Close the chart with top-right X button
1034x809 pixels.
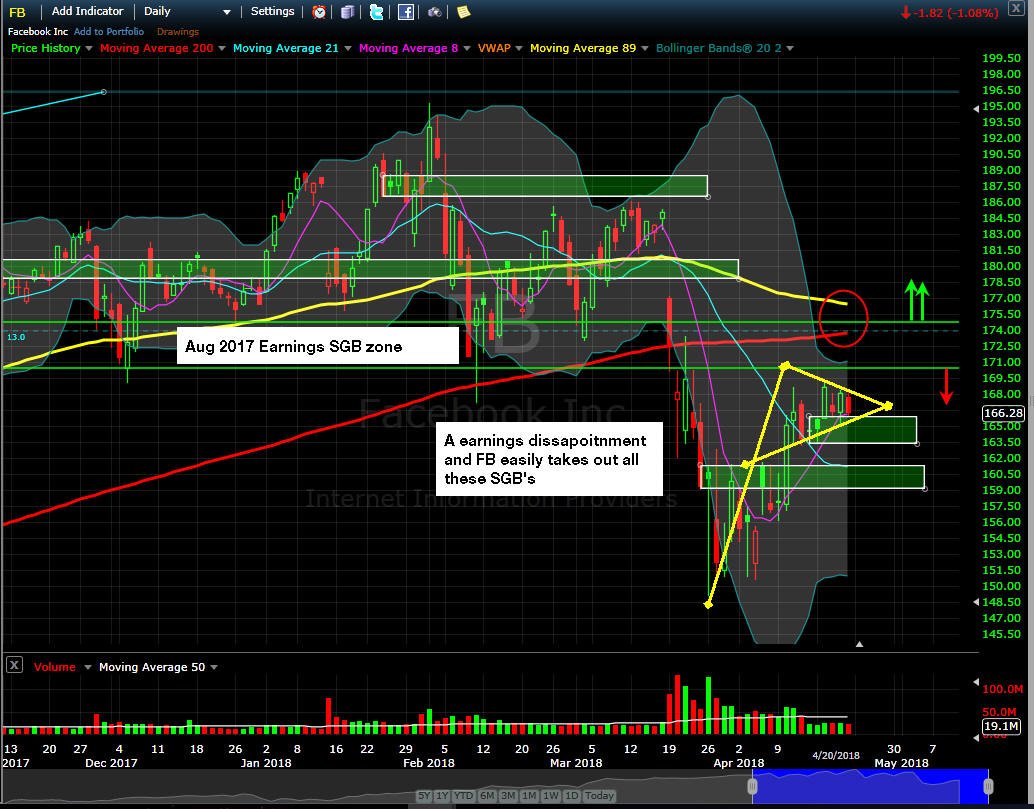(1016, 9)
